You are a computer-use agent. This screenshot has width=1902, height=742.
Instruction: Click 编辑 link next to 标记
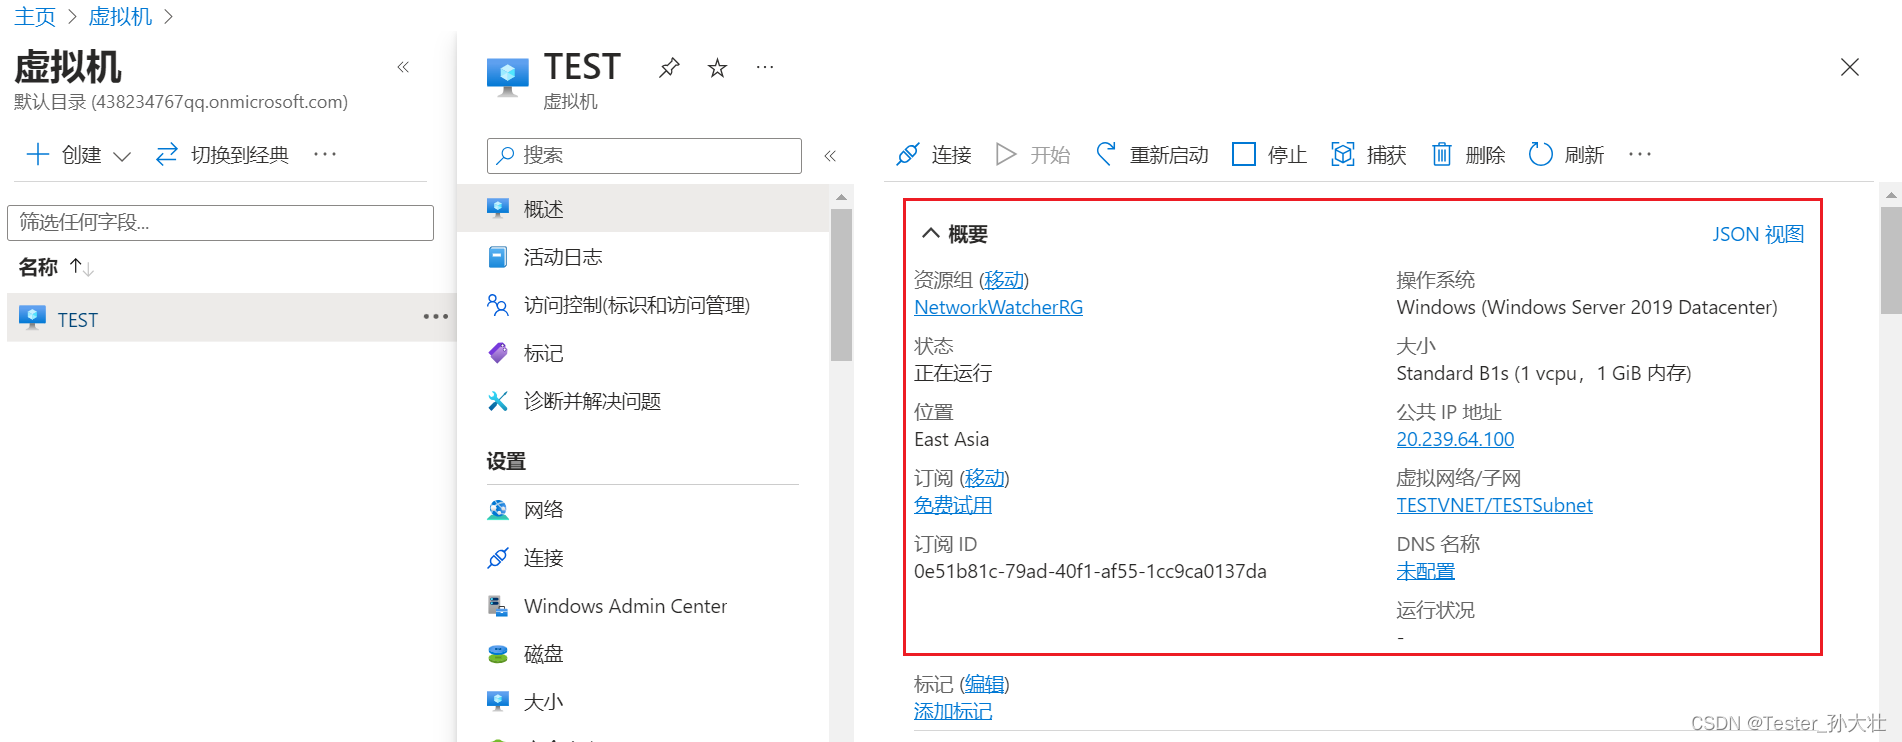click(985, 684)
